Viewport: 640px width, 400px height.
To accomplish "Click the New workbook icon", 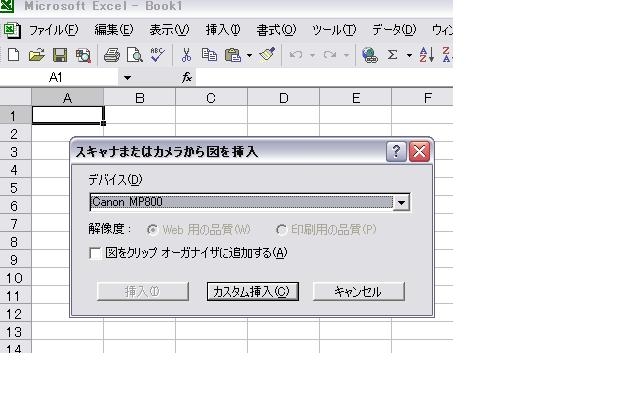I will pos(13,55).
